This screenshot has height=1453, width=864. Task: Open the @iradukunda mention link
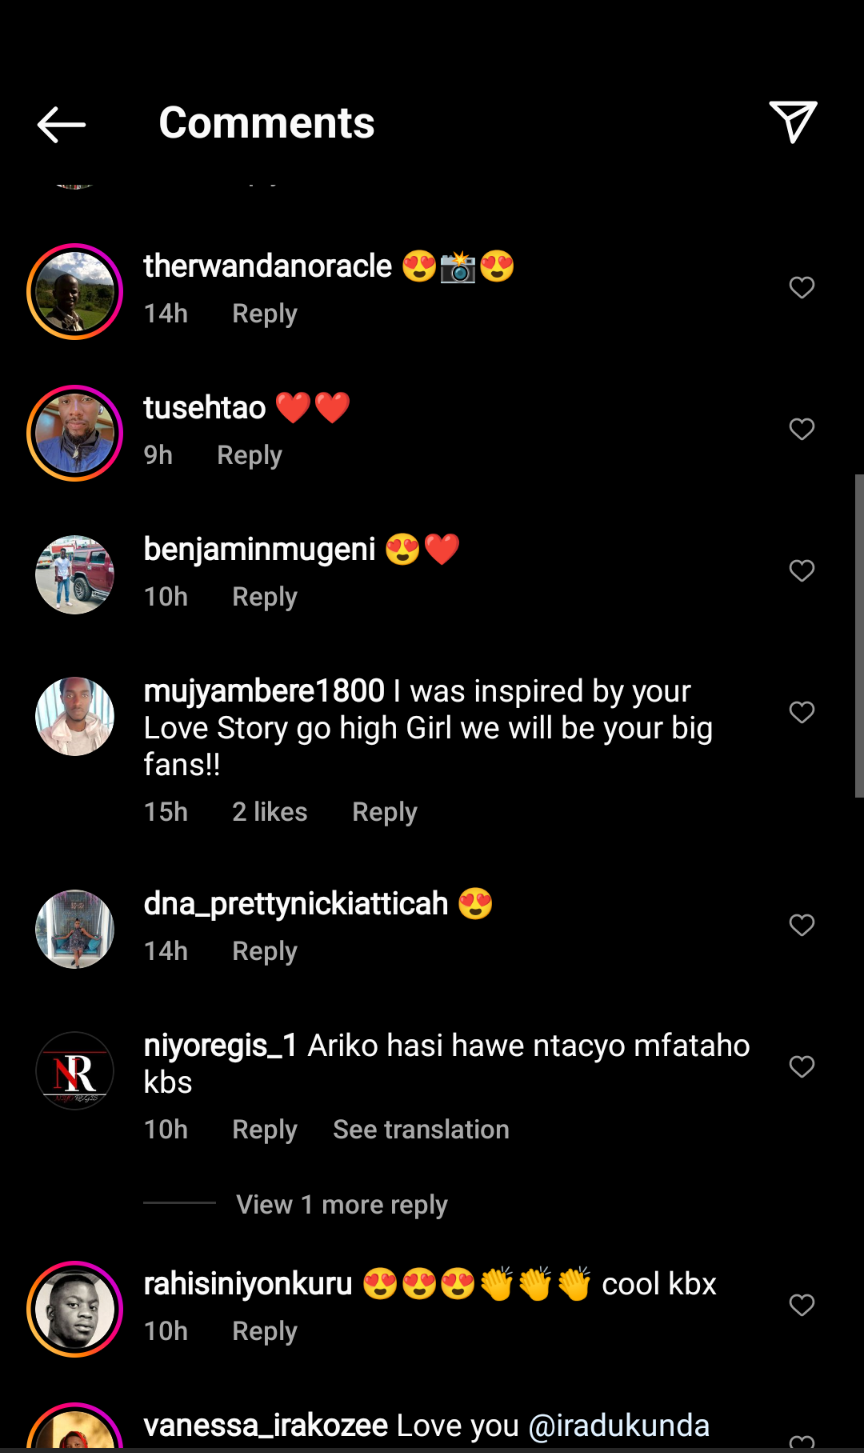[618, 1425]
